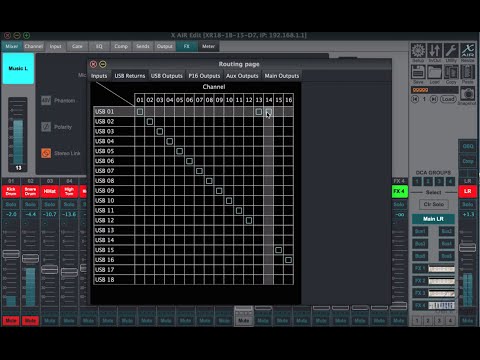This screenshot has height=360, width=480.
Task: Open the Utility wrench icon
Action: [x=451, y=51]
